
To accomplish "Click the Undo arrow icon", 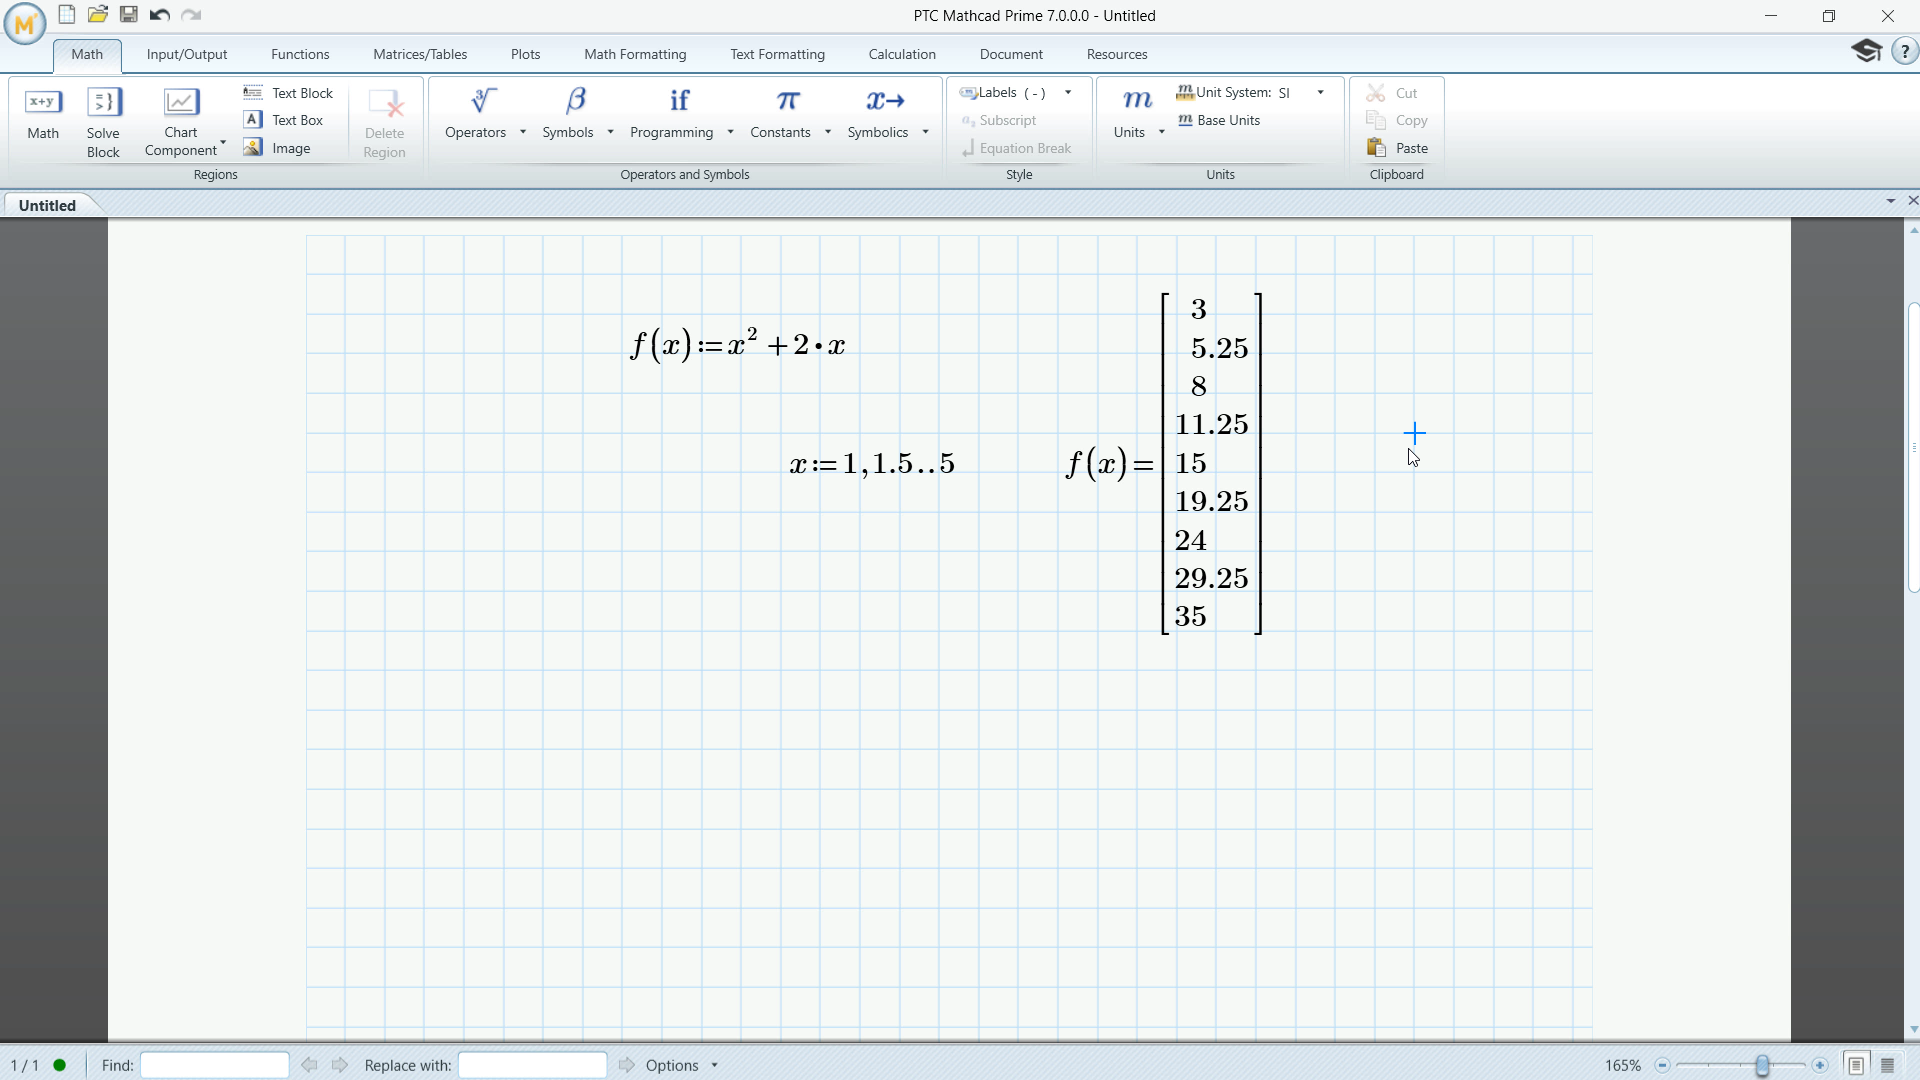I will tap(160, 14).
